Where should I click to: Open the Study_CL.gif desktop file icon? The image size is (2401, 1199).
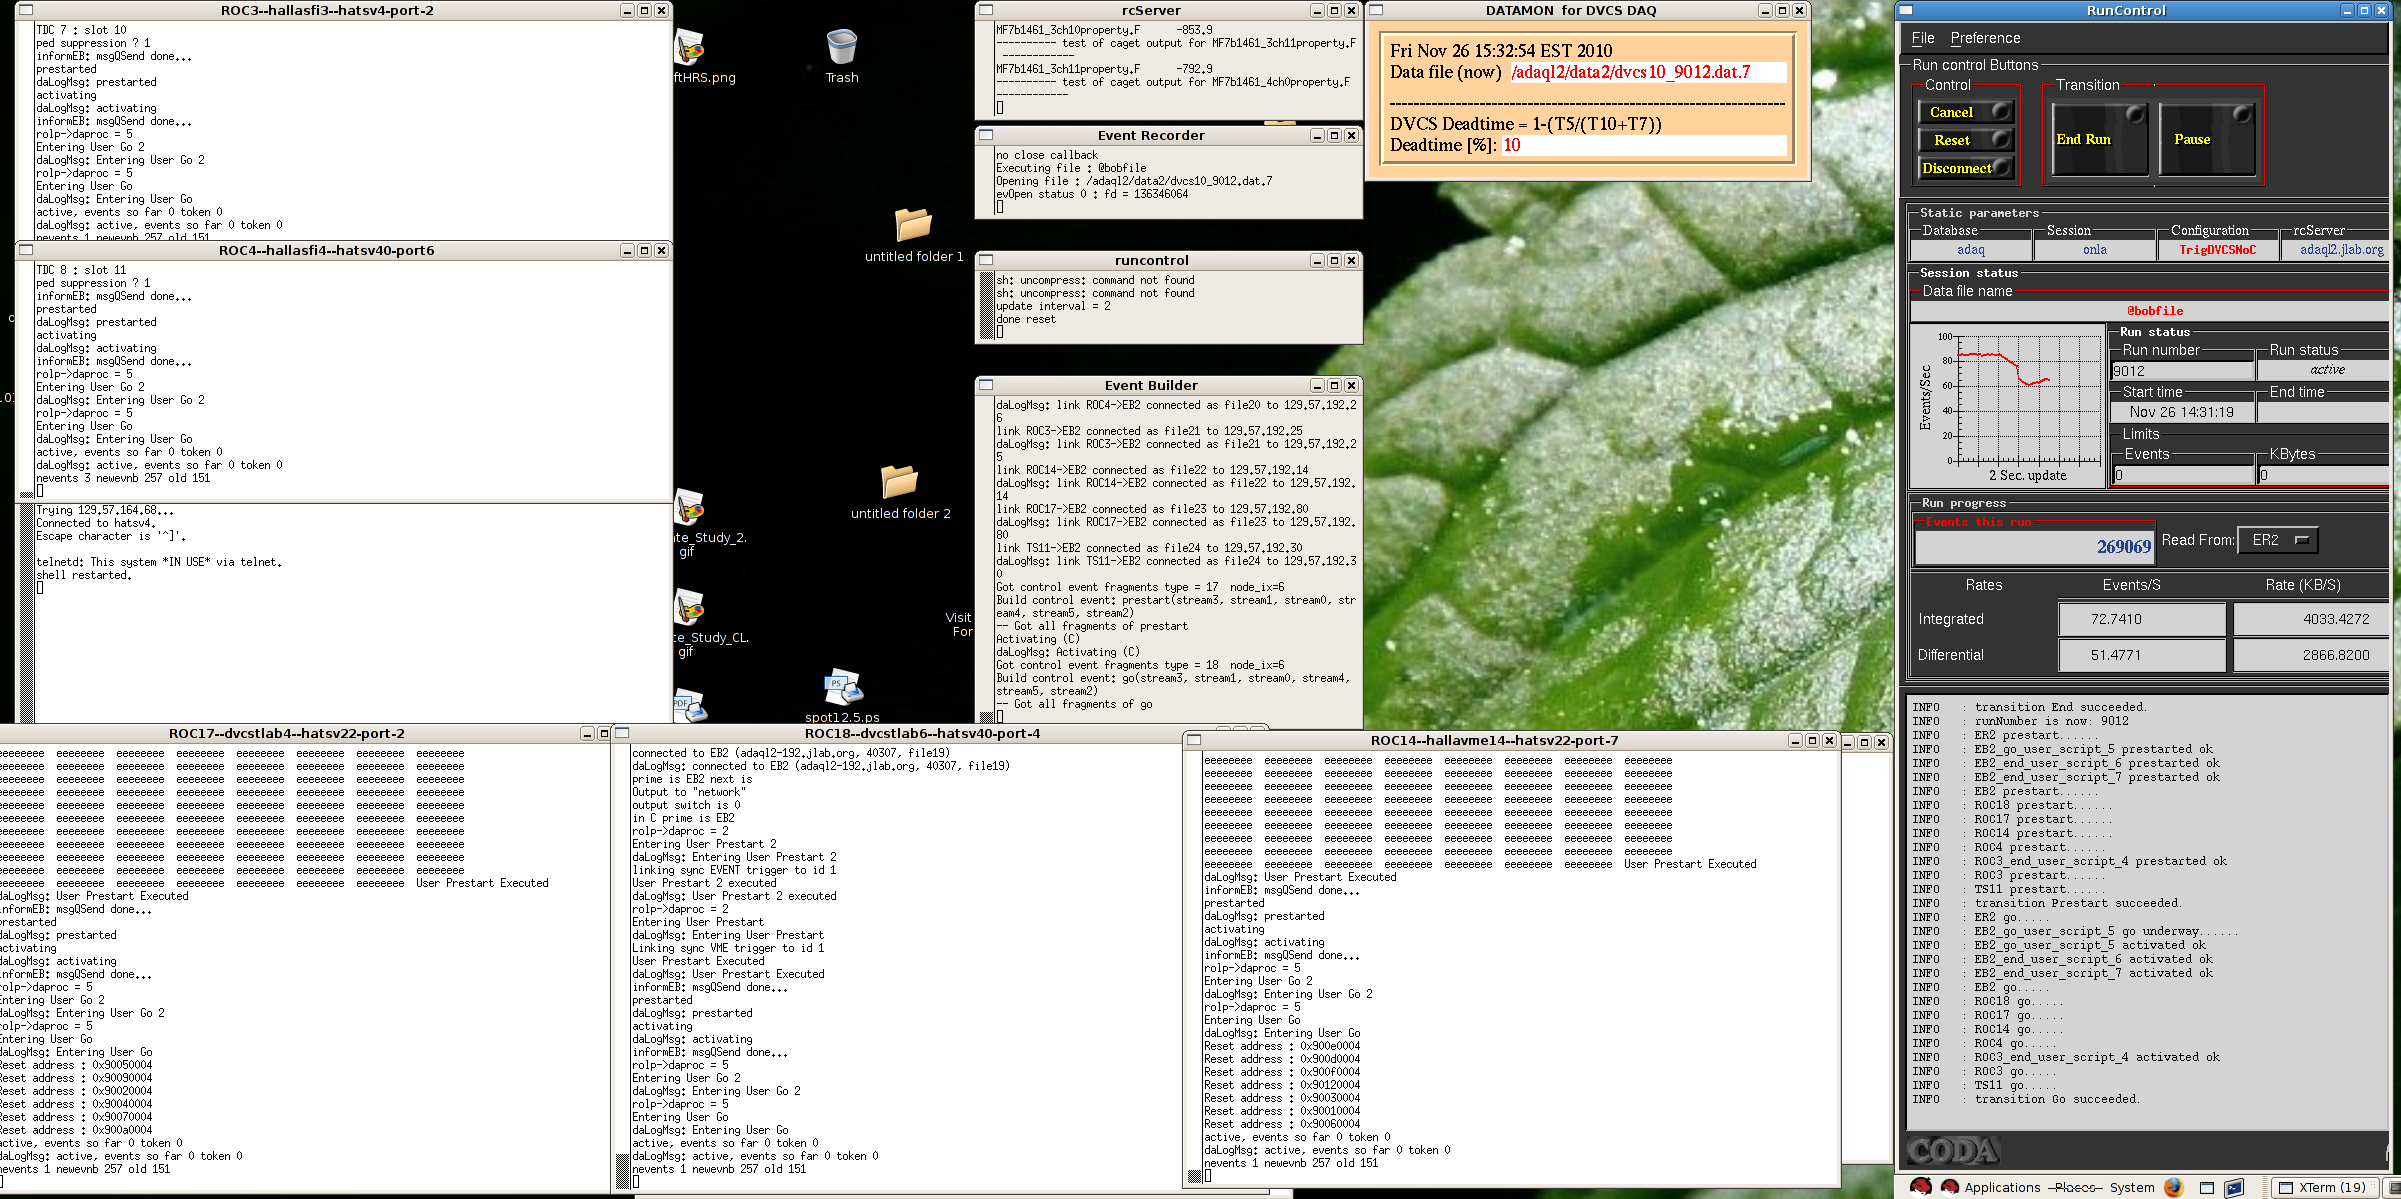688,608
